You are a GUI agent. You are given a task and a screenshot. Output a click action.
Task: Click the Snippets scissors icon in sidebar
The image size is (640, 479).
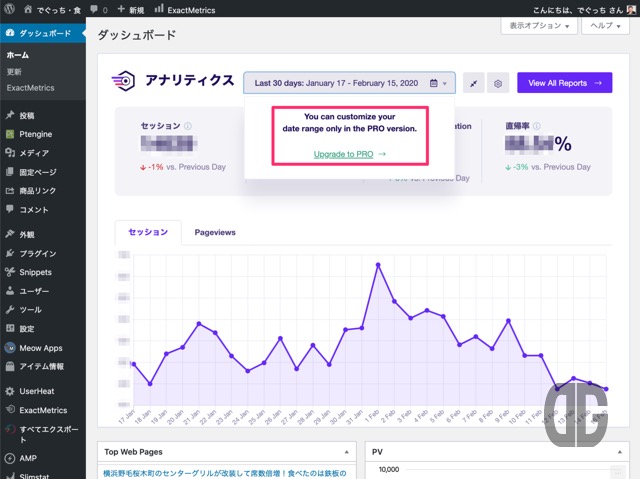[10, 272]
